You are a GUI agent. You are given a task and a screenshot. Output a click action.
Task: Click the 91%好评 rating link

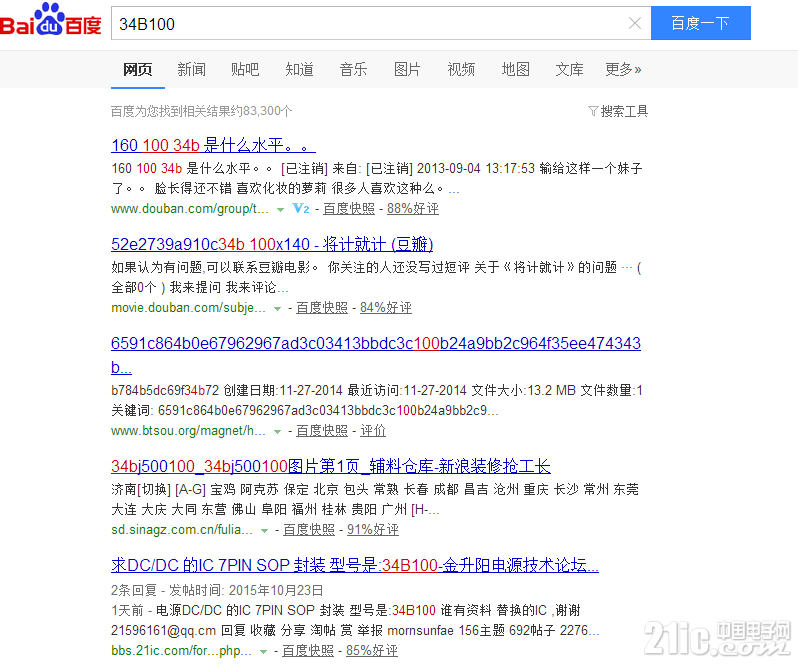(373, 530)
